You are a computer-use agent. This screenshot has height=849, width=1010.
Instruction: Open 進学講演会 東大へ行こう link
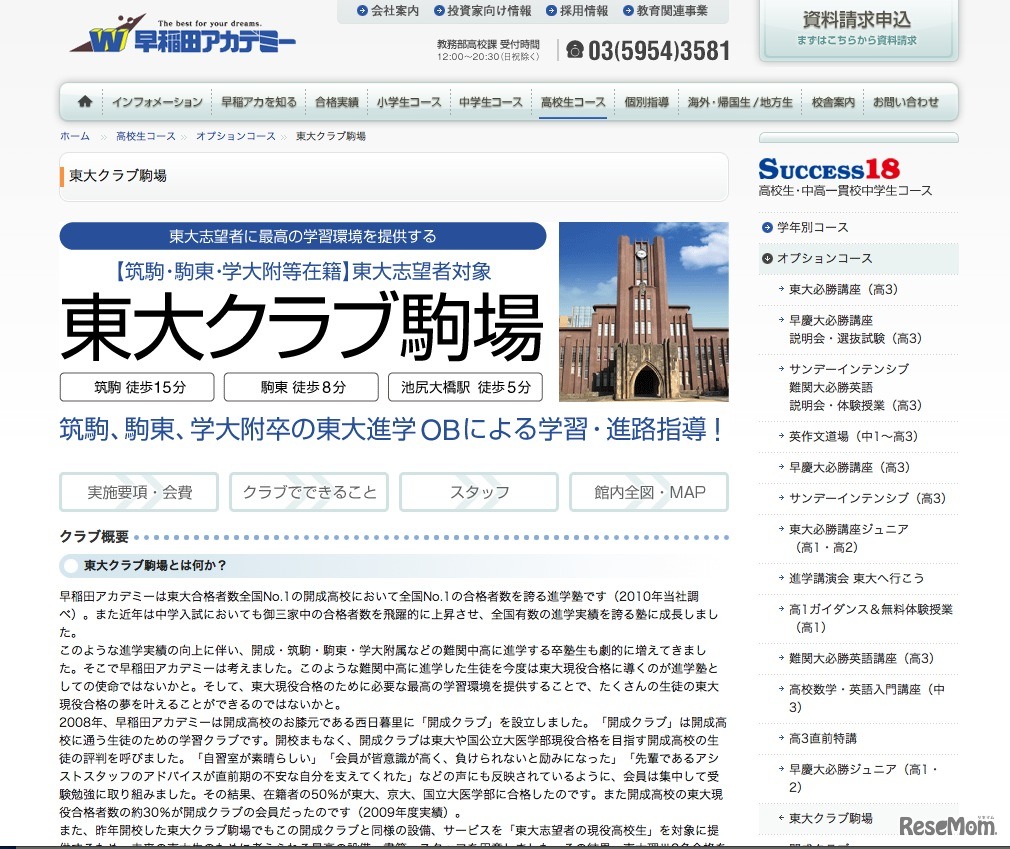(x=857, y=578)
